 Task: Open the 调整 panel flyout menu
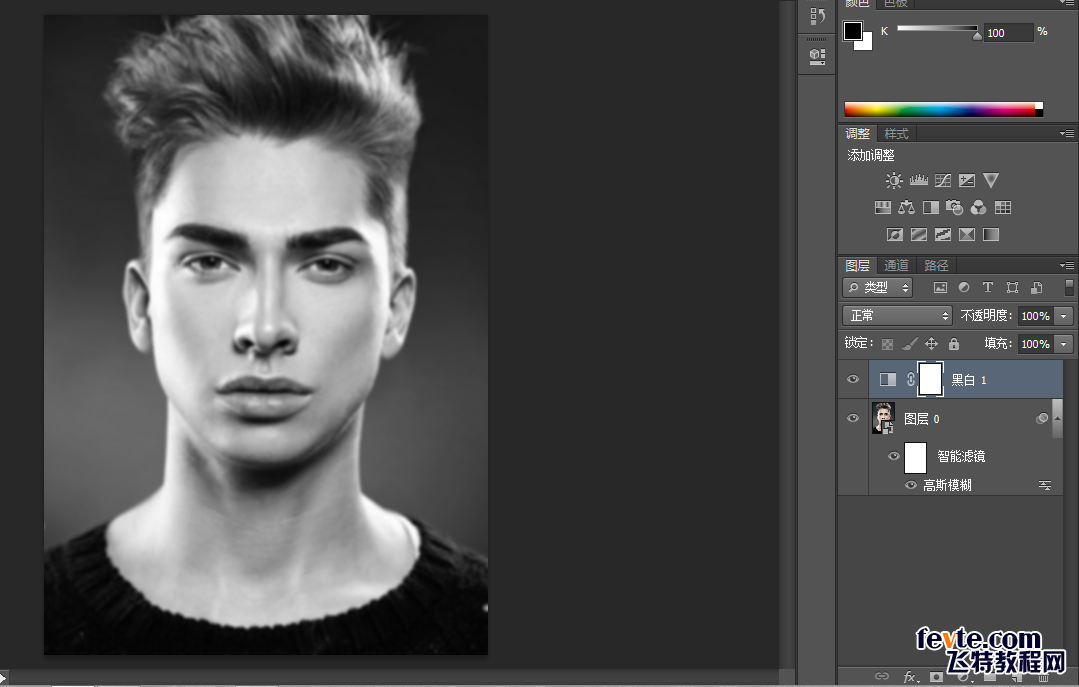1067,134
